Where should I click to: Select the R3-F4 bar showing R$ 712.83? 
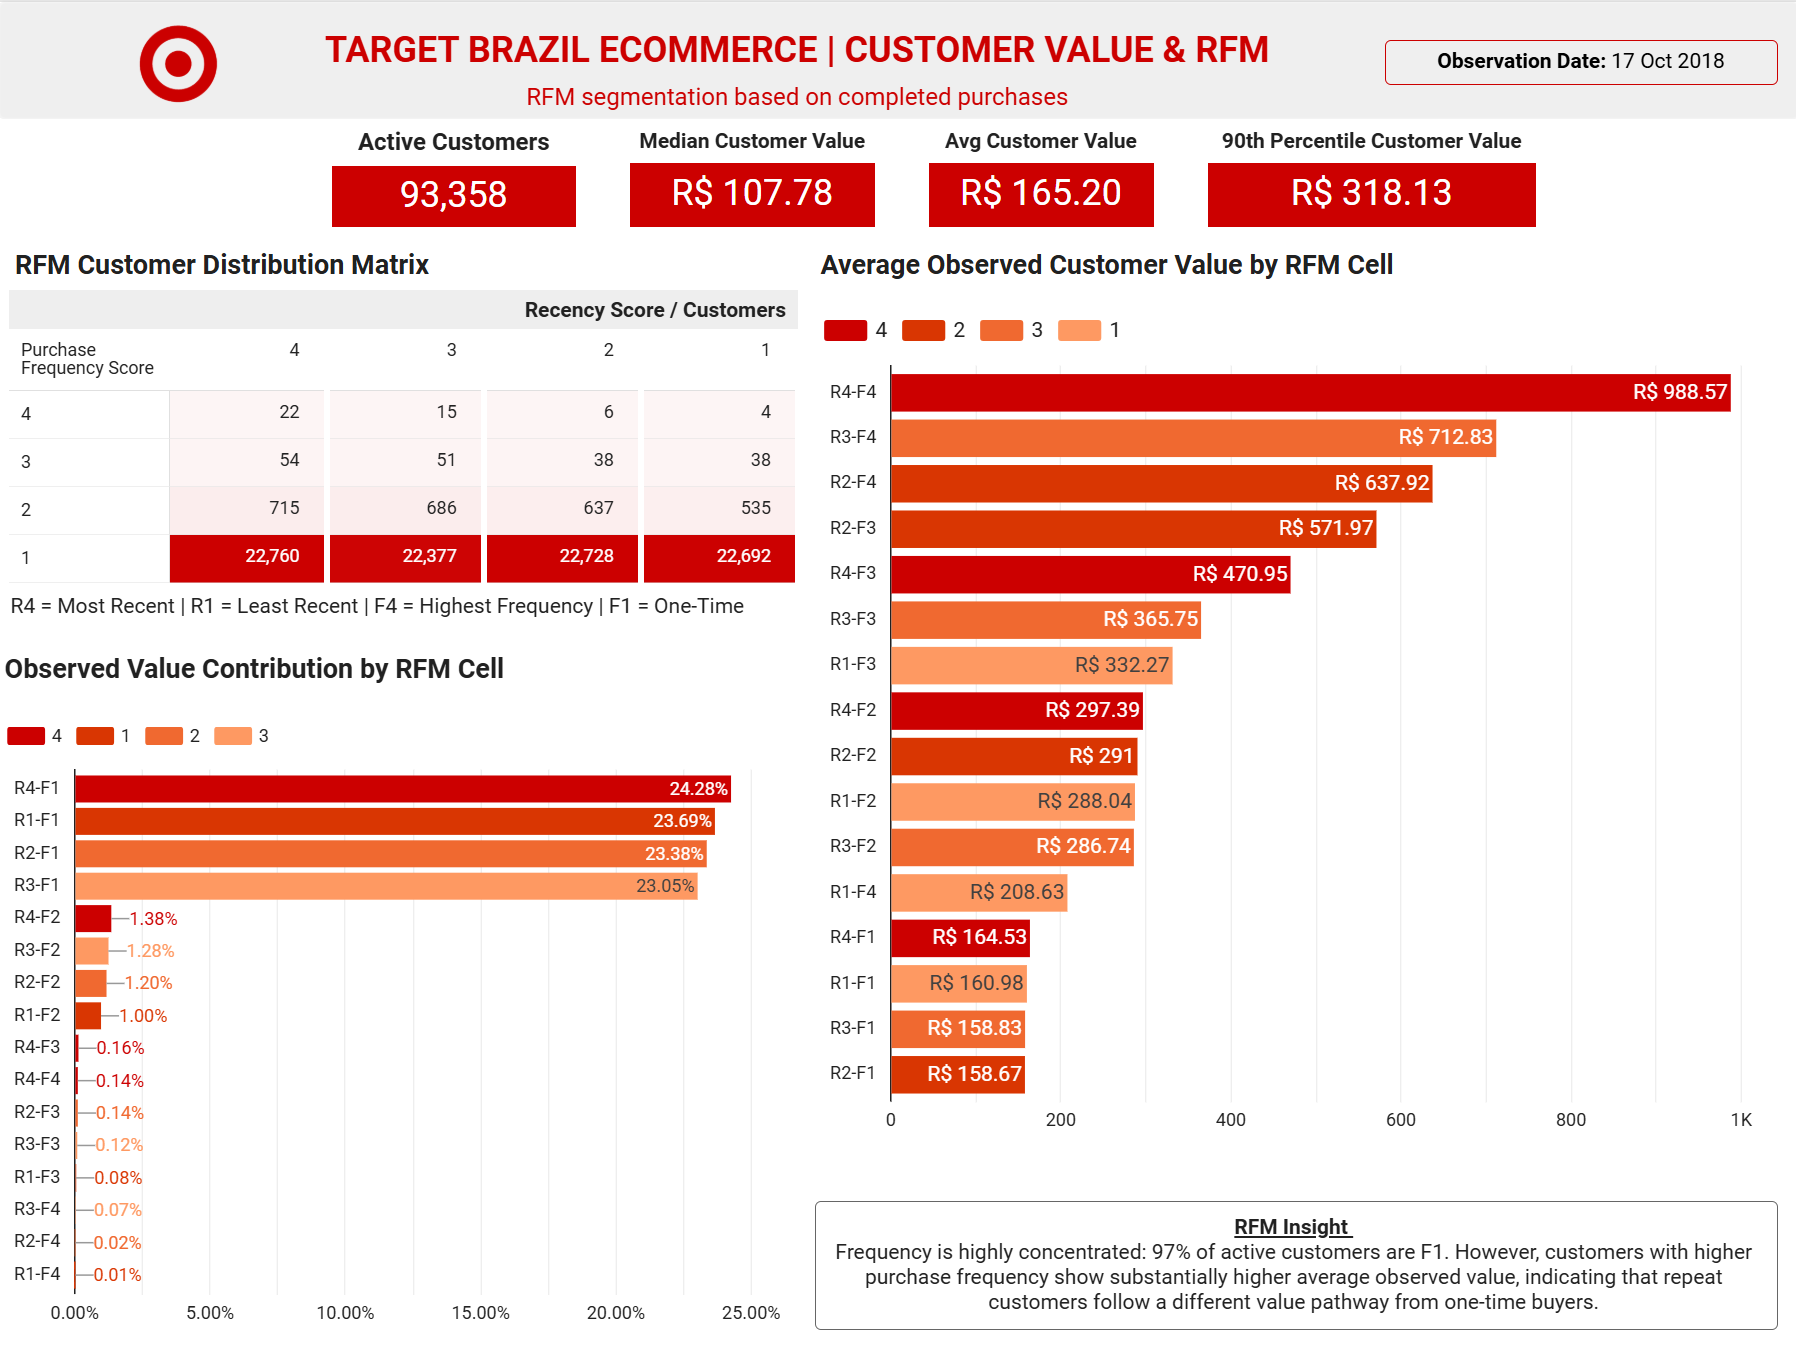pos(1194,438)
